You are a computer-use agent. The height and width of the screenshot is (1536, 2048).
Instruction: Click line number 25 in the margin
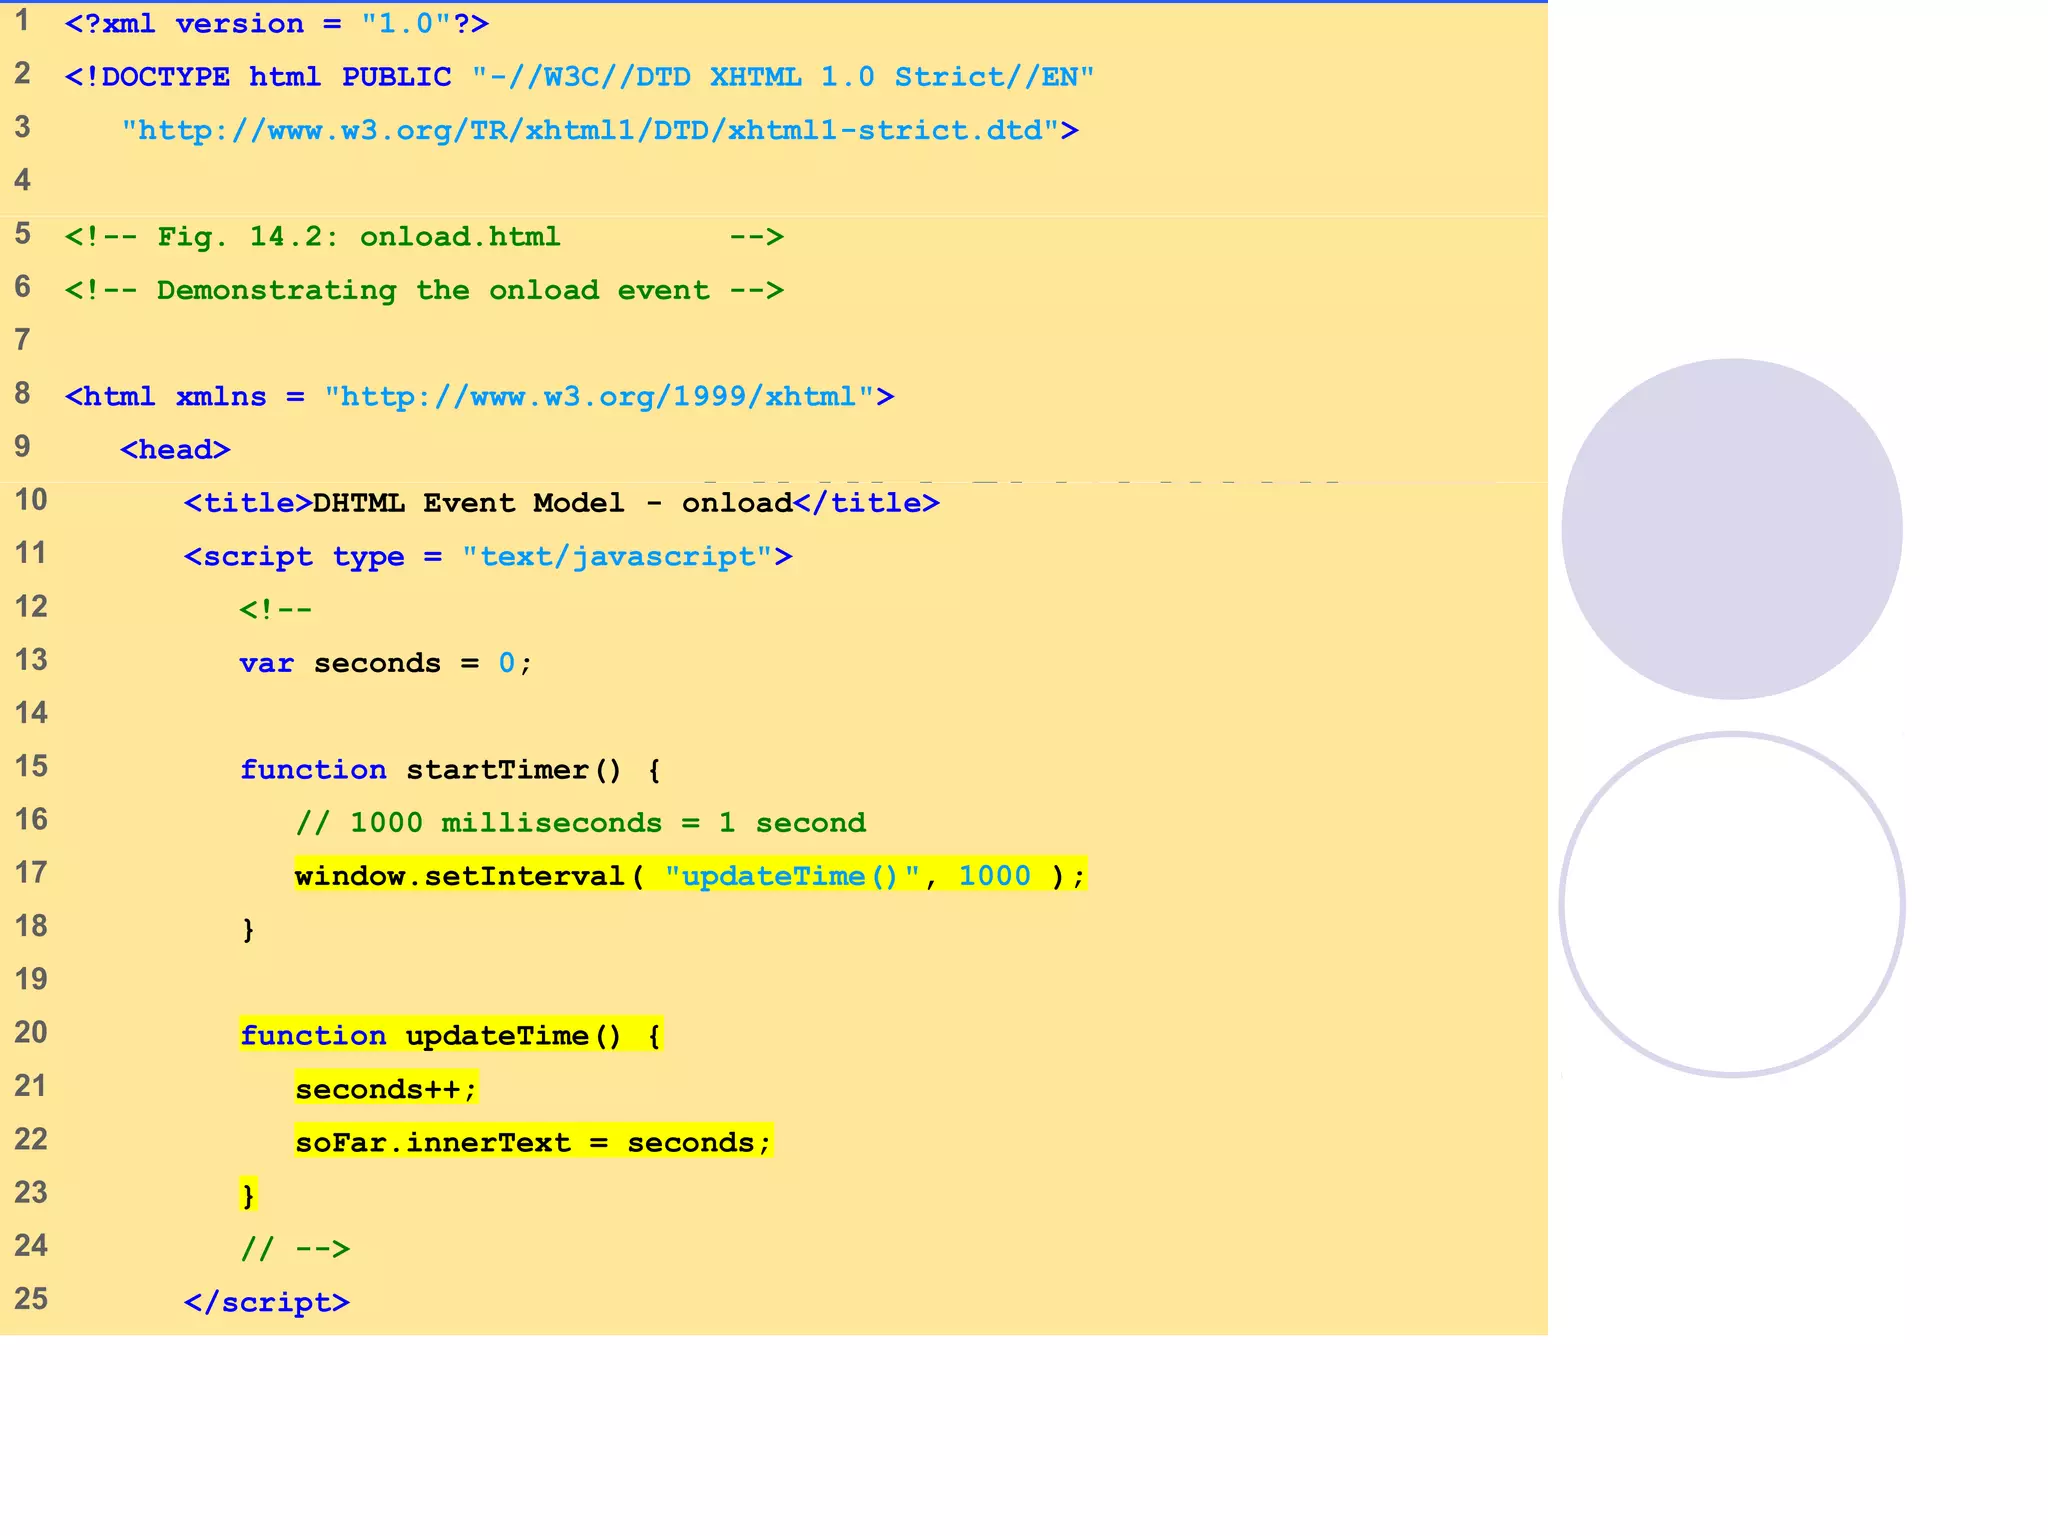31,1299
